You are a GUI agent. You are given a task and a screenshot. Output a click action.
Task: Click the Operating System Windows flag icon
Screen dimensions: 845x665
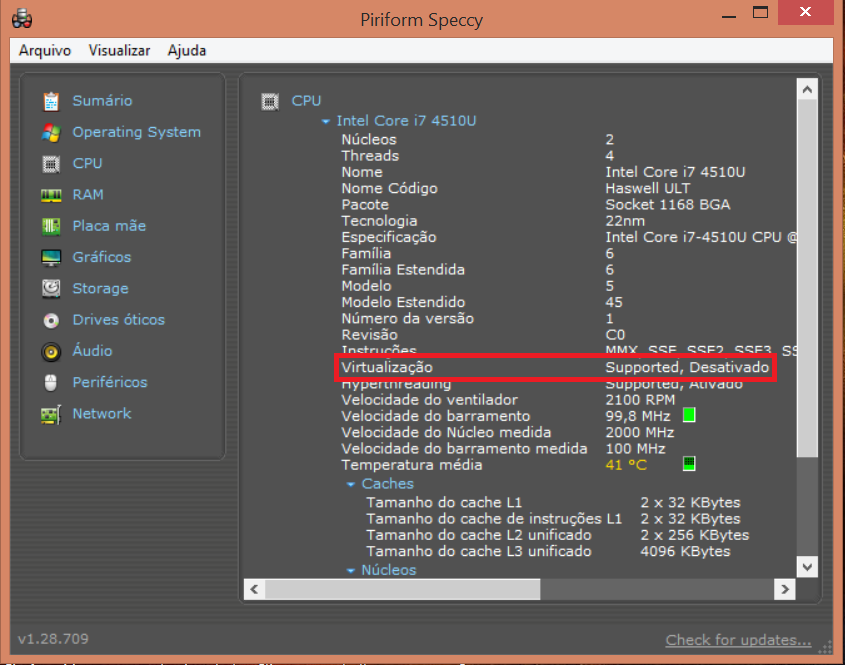[51, 132]
